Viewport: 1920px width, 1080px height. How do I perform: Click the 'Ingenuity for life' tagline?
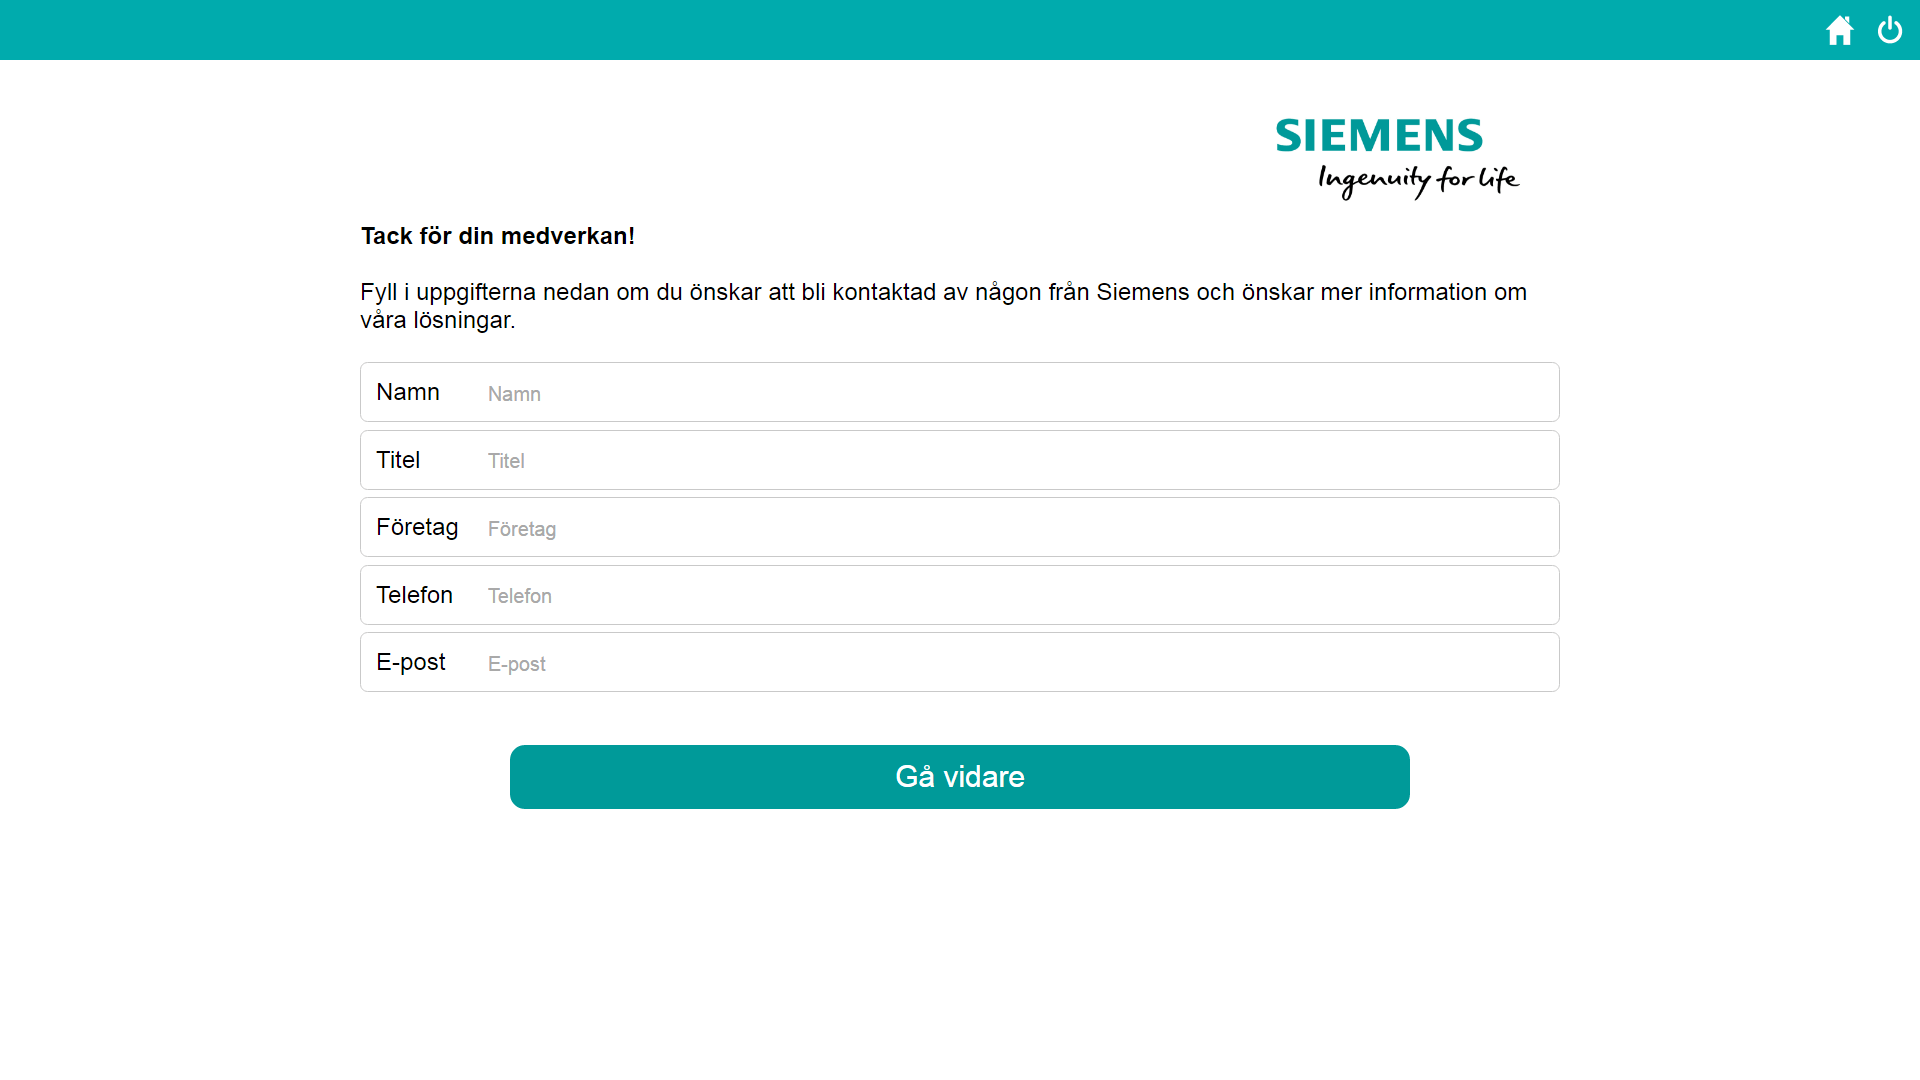click(1418, 180)
